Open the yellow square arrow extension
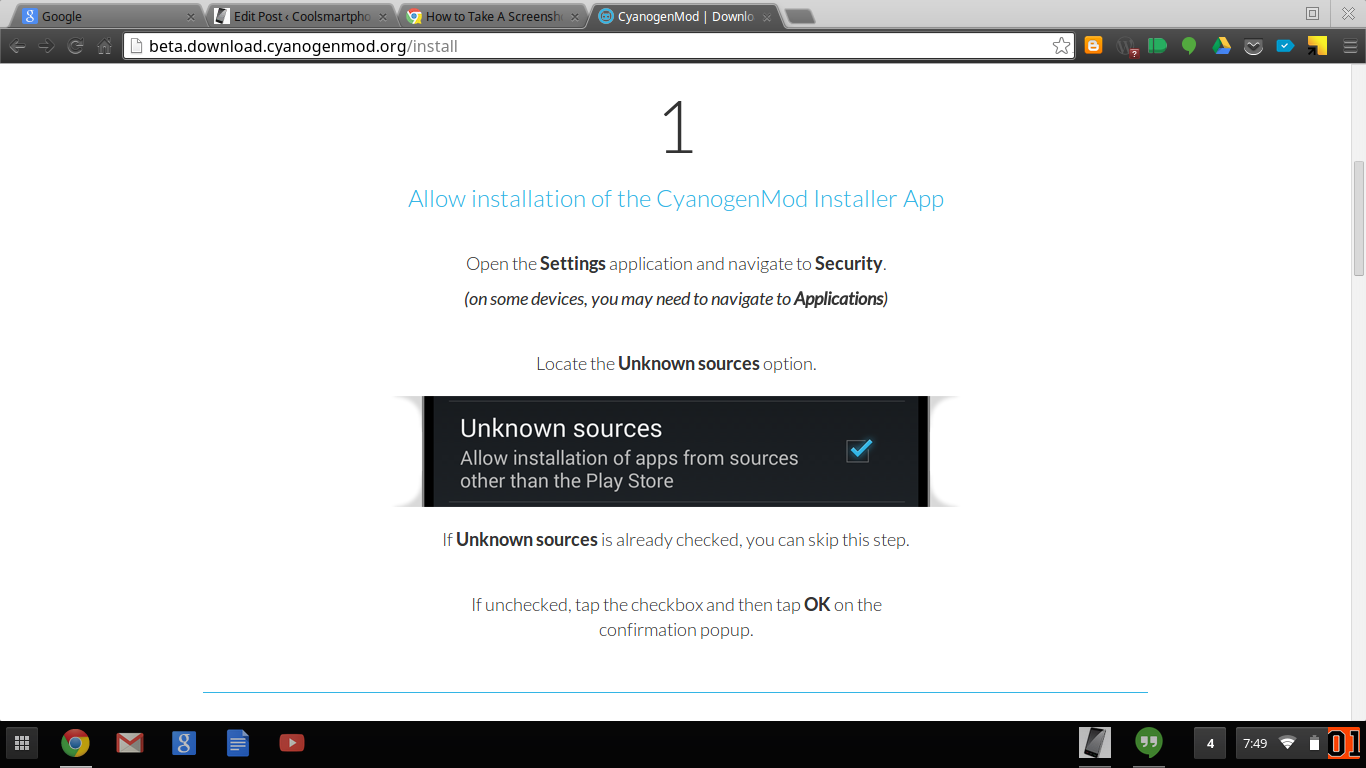This screenshot has height=768, width=1366. 1317,45
